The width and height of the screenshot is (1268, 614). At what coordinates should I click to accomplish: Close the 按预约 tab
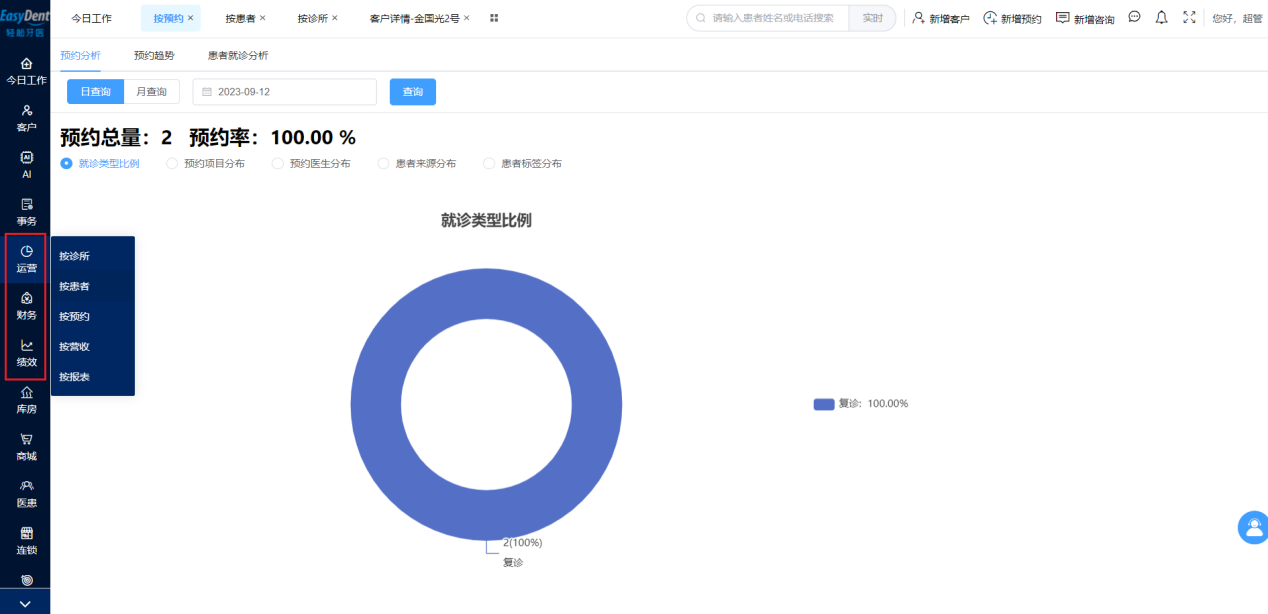[x=191, y=18]
